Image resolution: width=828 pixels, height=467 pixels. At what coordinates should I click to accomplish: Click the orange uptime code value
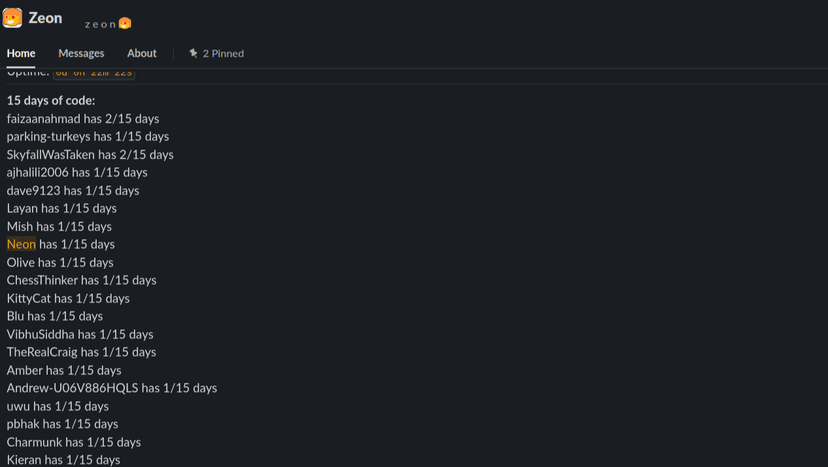[94, 72]
